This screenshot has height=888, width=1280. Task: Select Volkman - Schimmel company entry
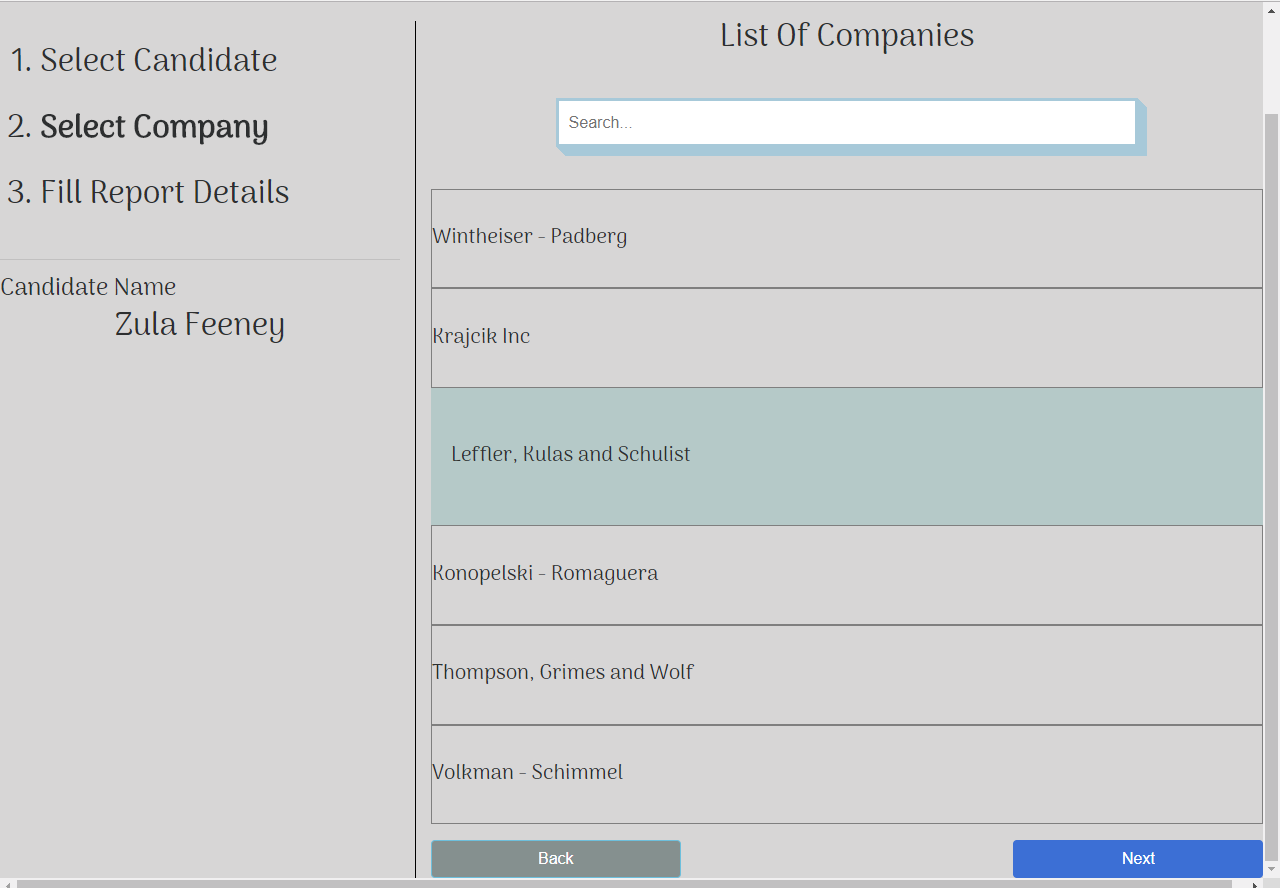tap(847, 772)
